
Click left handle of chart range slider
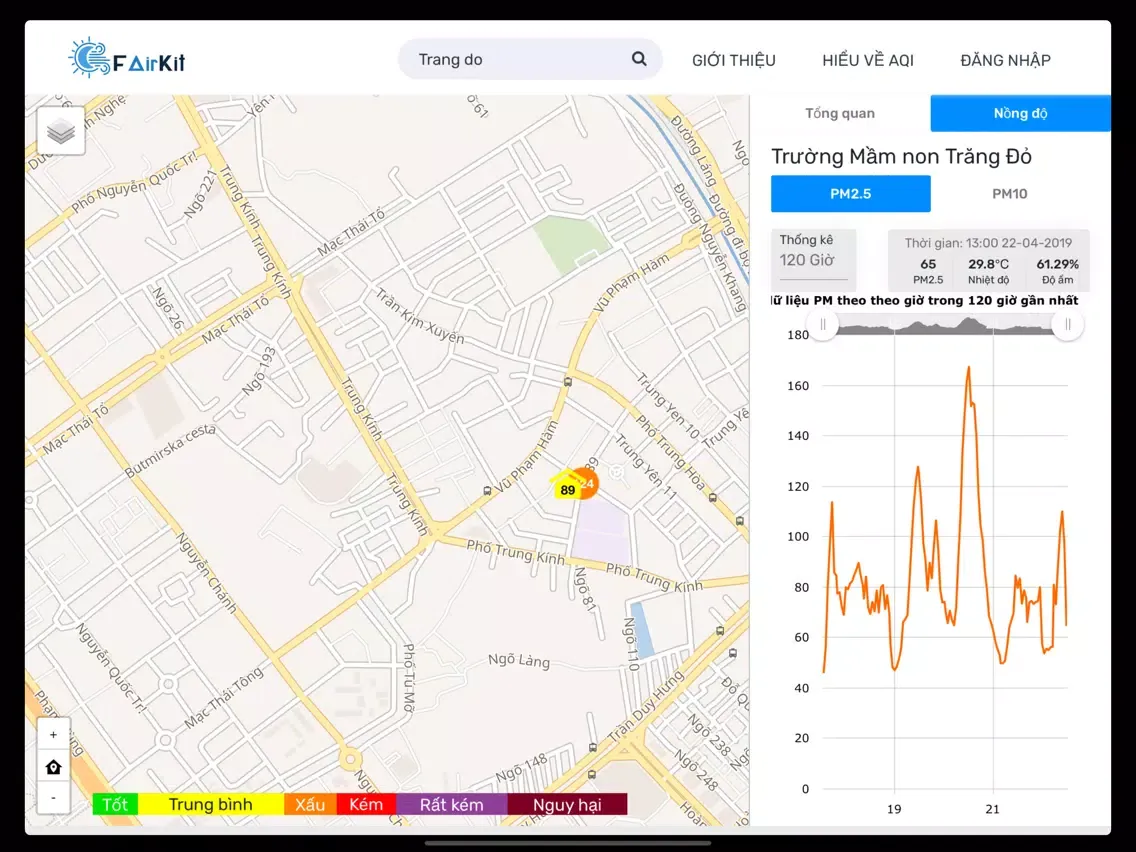click(823, 325)
